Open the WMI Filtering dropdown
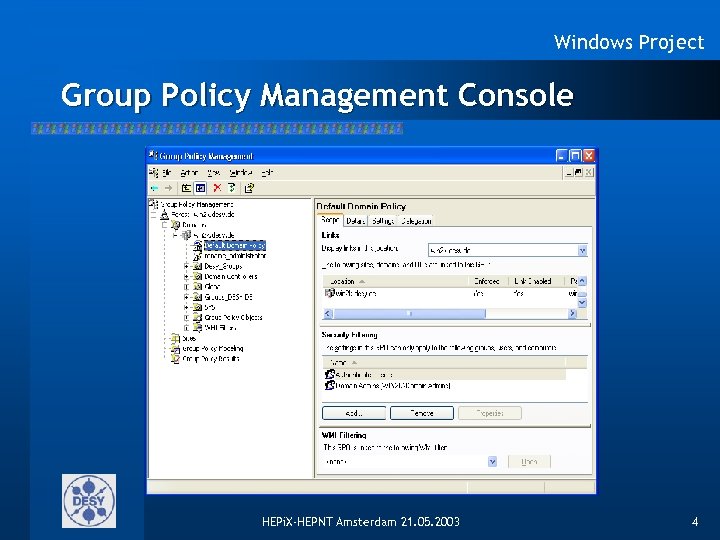 pyautogui.click(x=492, y=461)
